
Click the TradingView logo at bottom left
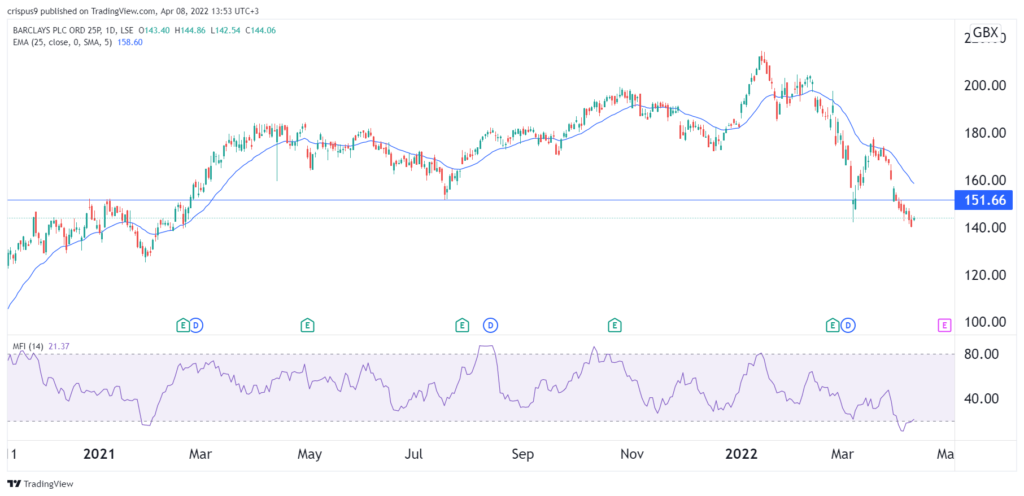40,484
